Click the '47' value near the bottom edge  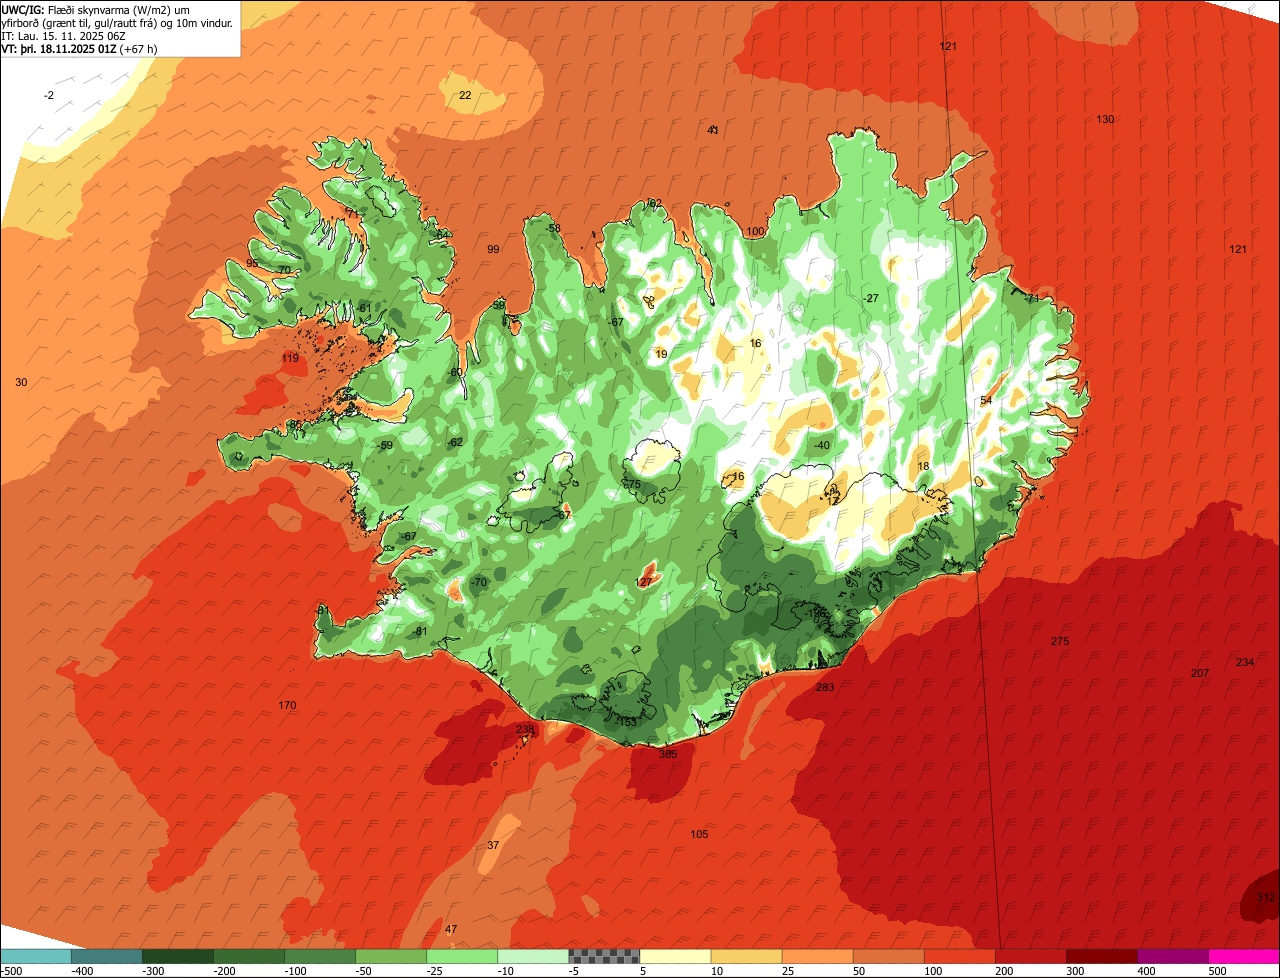tap(451, 929)
